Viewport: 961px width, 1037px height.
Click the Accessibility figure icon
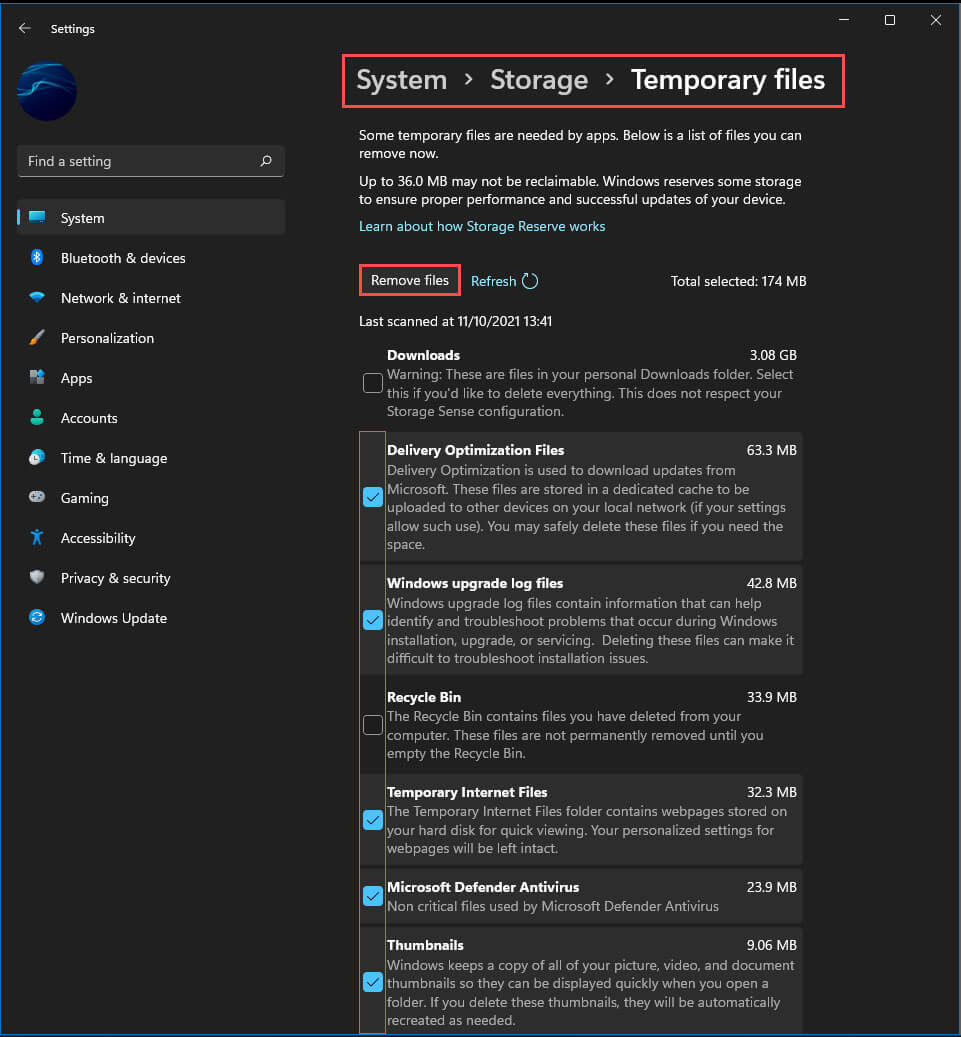pos(37,537)
